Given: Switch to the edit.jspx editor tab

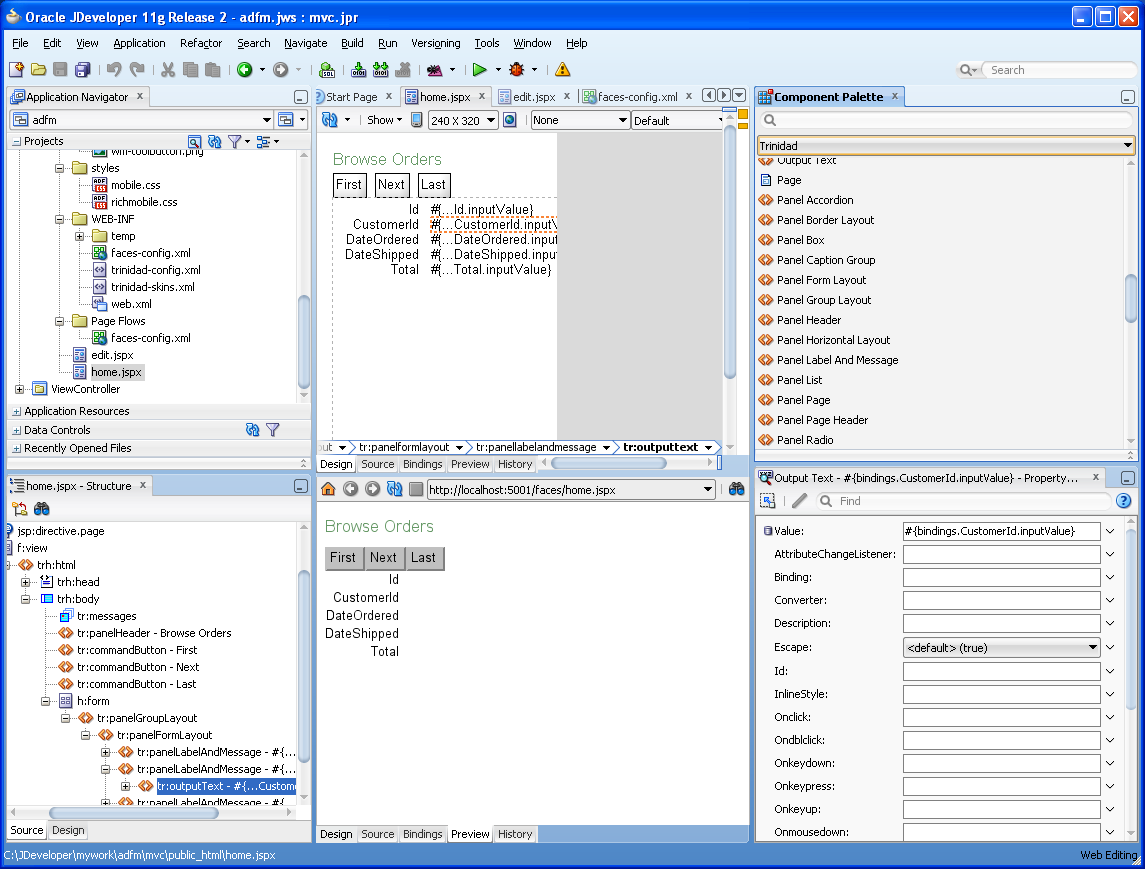Looking at the screenshot, I should [x=534, y=96].
